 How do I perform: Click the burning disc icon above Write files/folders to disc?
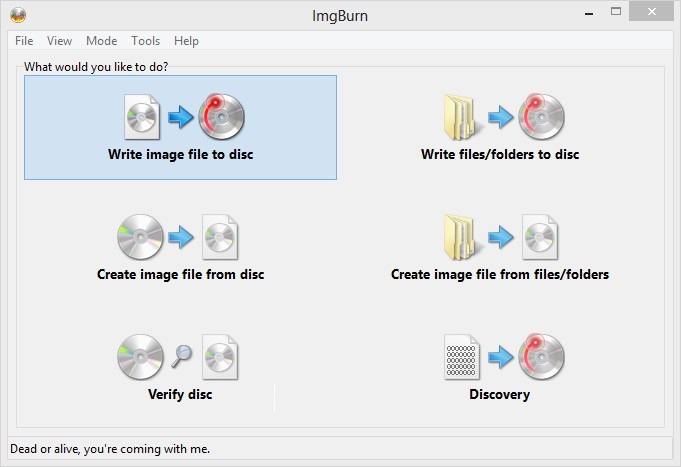541,116
